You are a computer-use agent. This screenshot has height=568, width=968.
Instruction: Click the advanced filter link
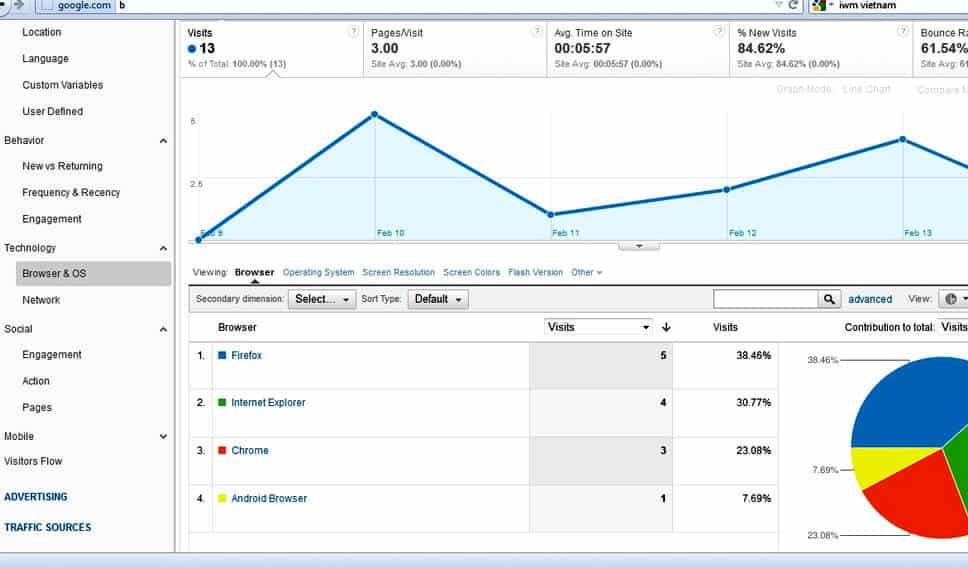click(870, 299)
